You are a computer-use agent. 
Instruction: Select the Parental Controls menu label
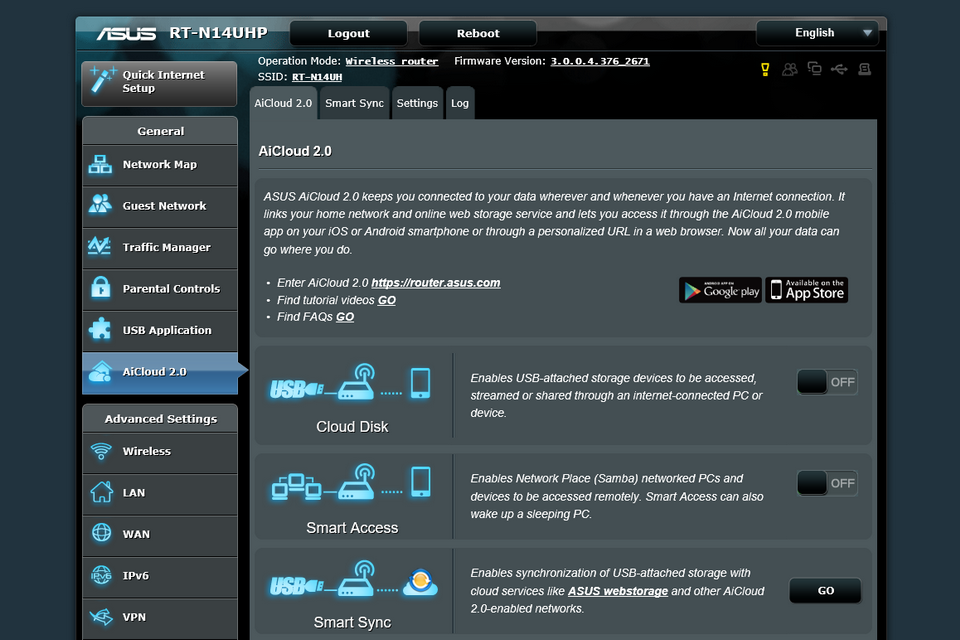pyautogui.click(x=171, y=288)
